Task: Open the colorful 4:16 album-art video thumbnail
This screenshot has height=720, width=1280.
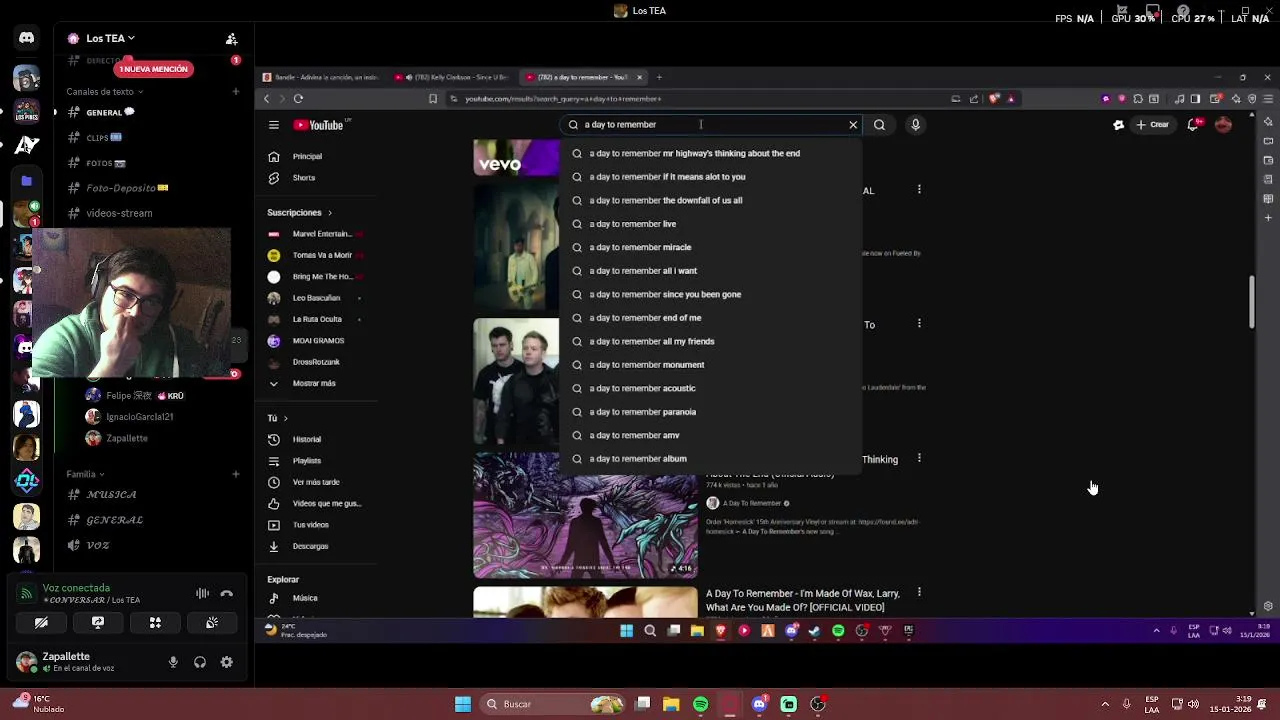Action: [x=585, y=515]
